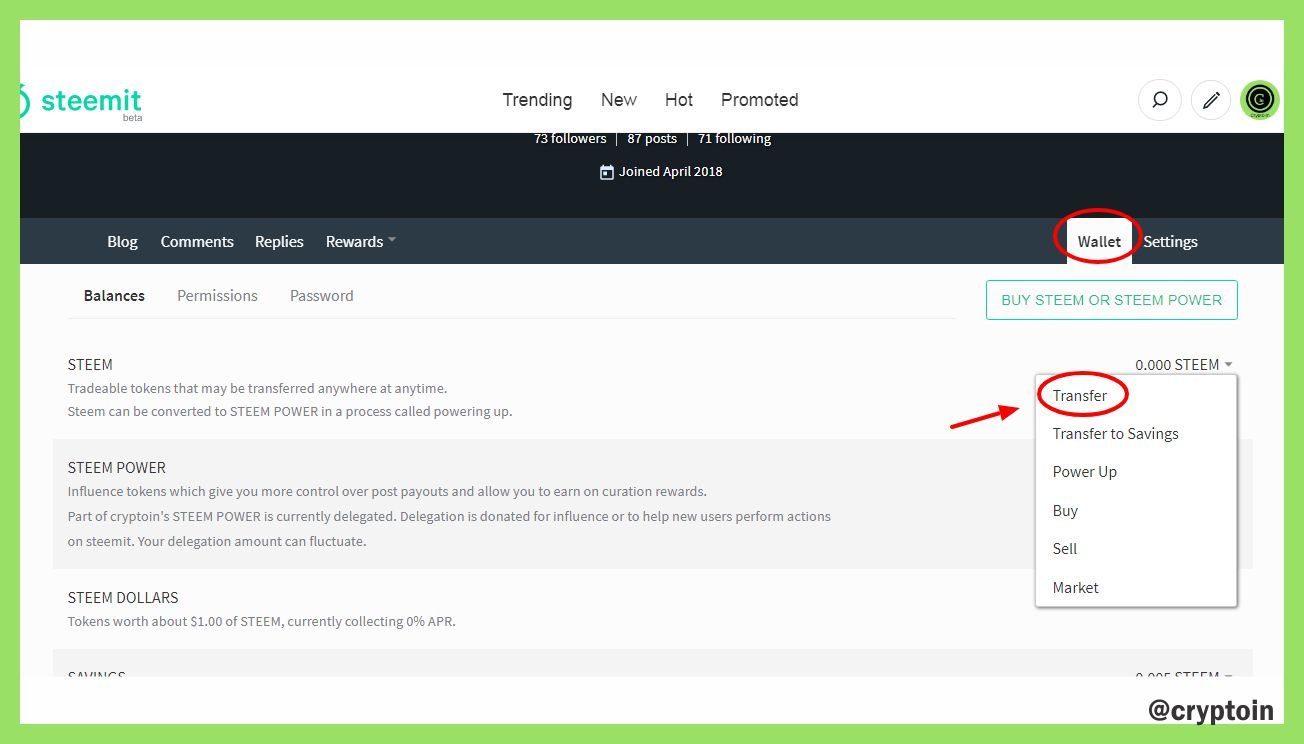Image resolution: width=1304 pixels, height=744 pixels.
Task: Open the search magnifier icon
Action: click(x=1160, y=100)
